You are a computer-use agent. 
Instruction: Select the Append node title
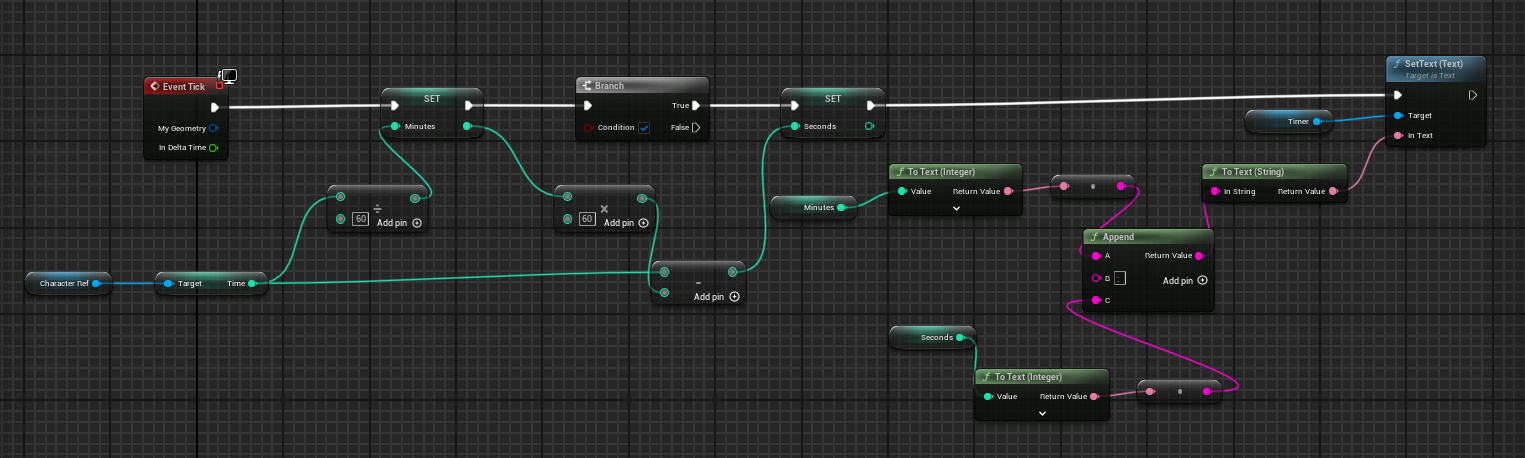click(1118, 238)
